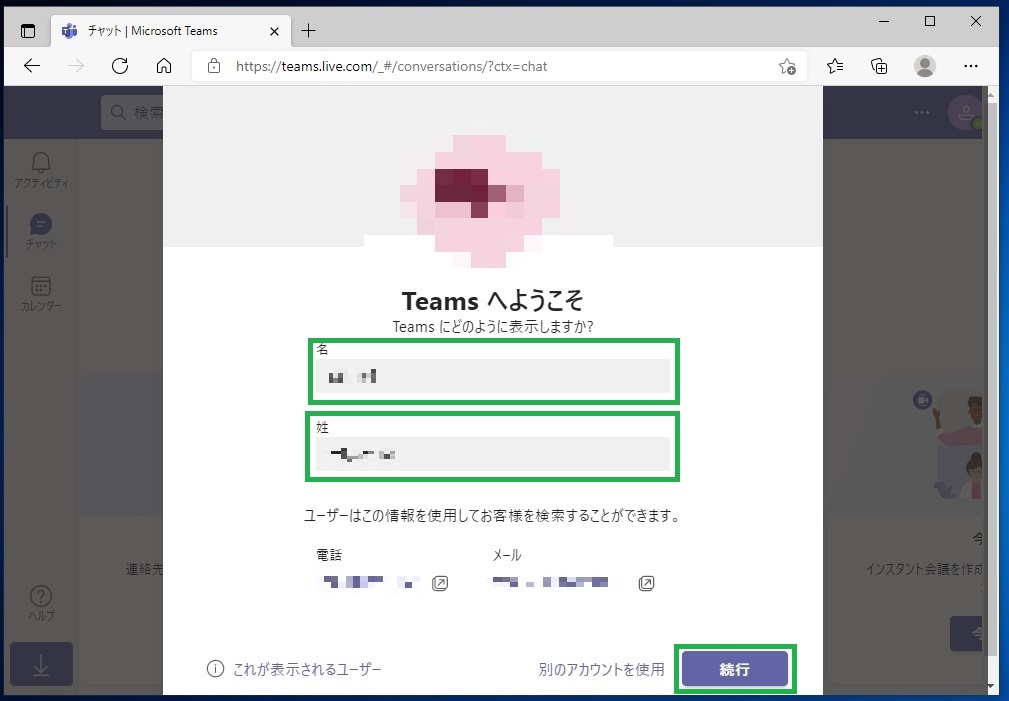Click the scrollbar up arrow
1009x701 pixels.
tap(991, 95)
